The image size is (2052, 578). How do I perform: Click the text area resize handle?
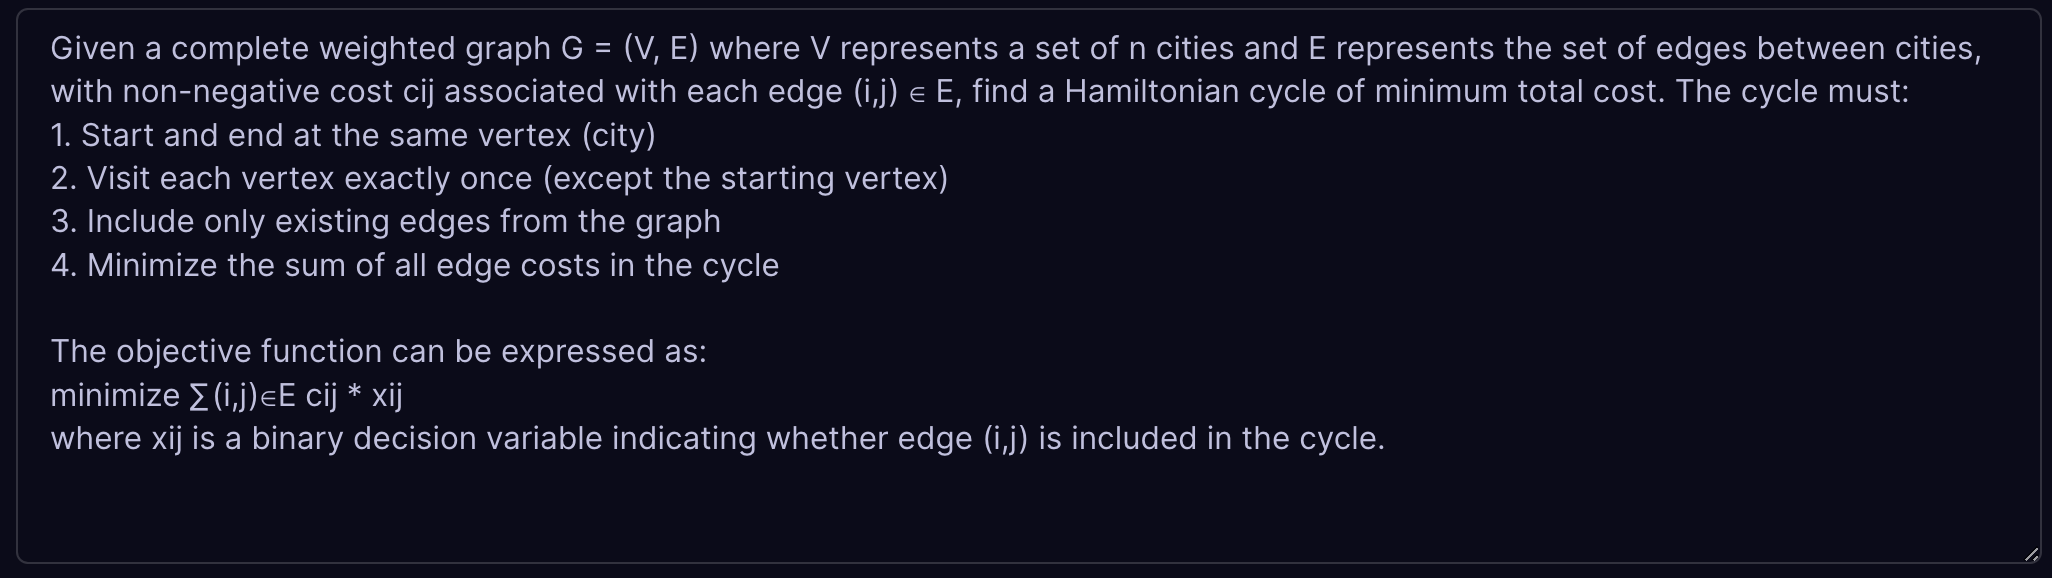[x=2030, y=555]
